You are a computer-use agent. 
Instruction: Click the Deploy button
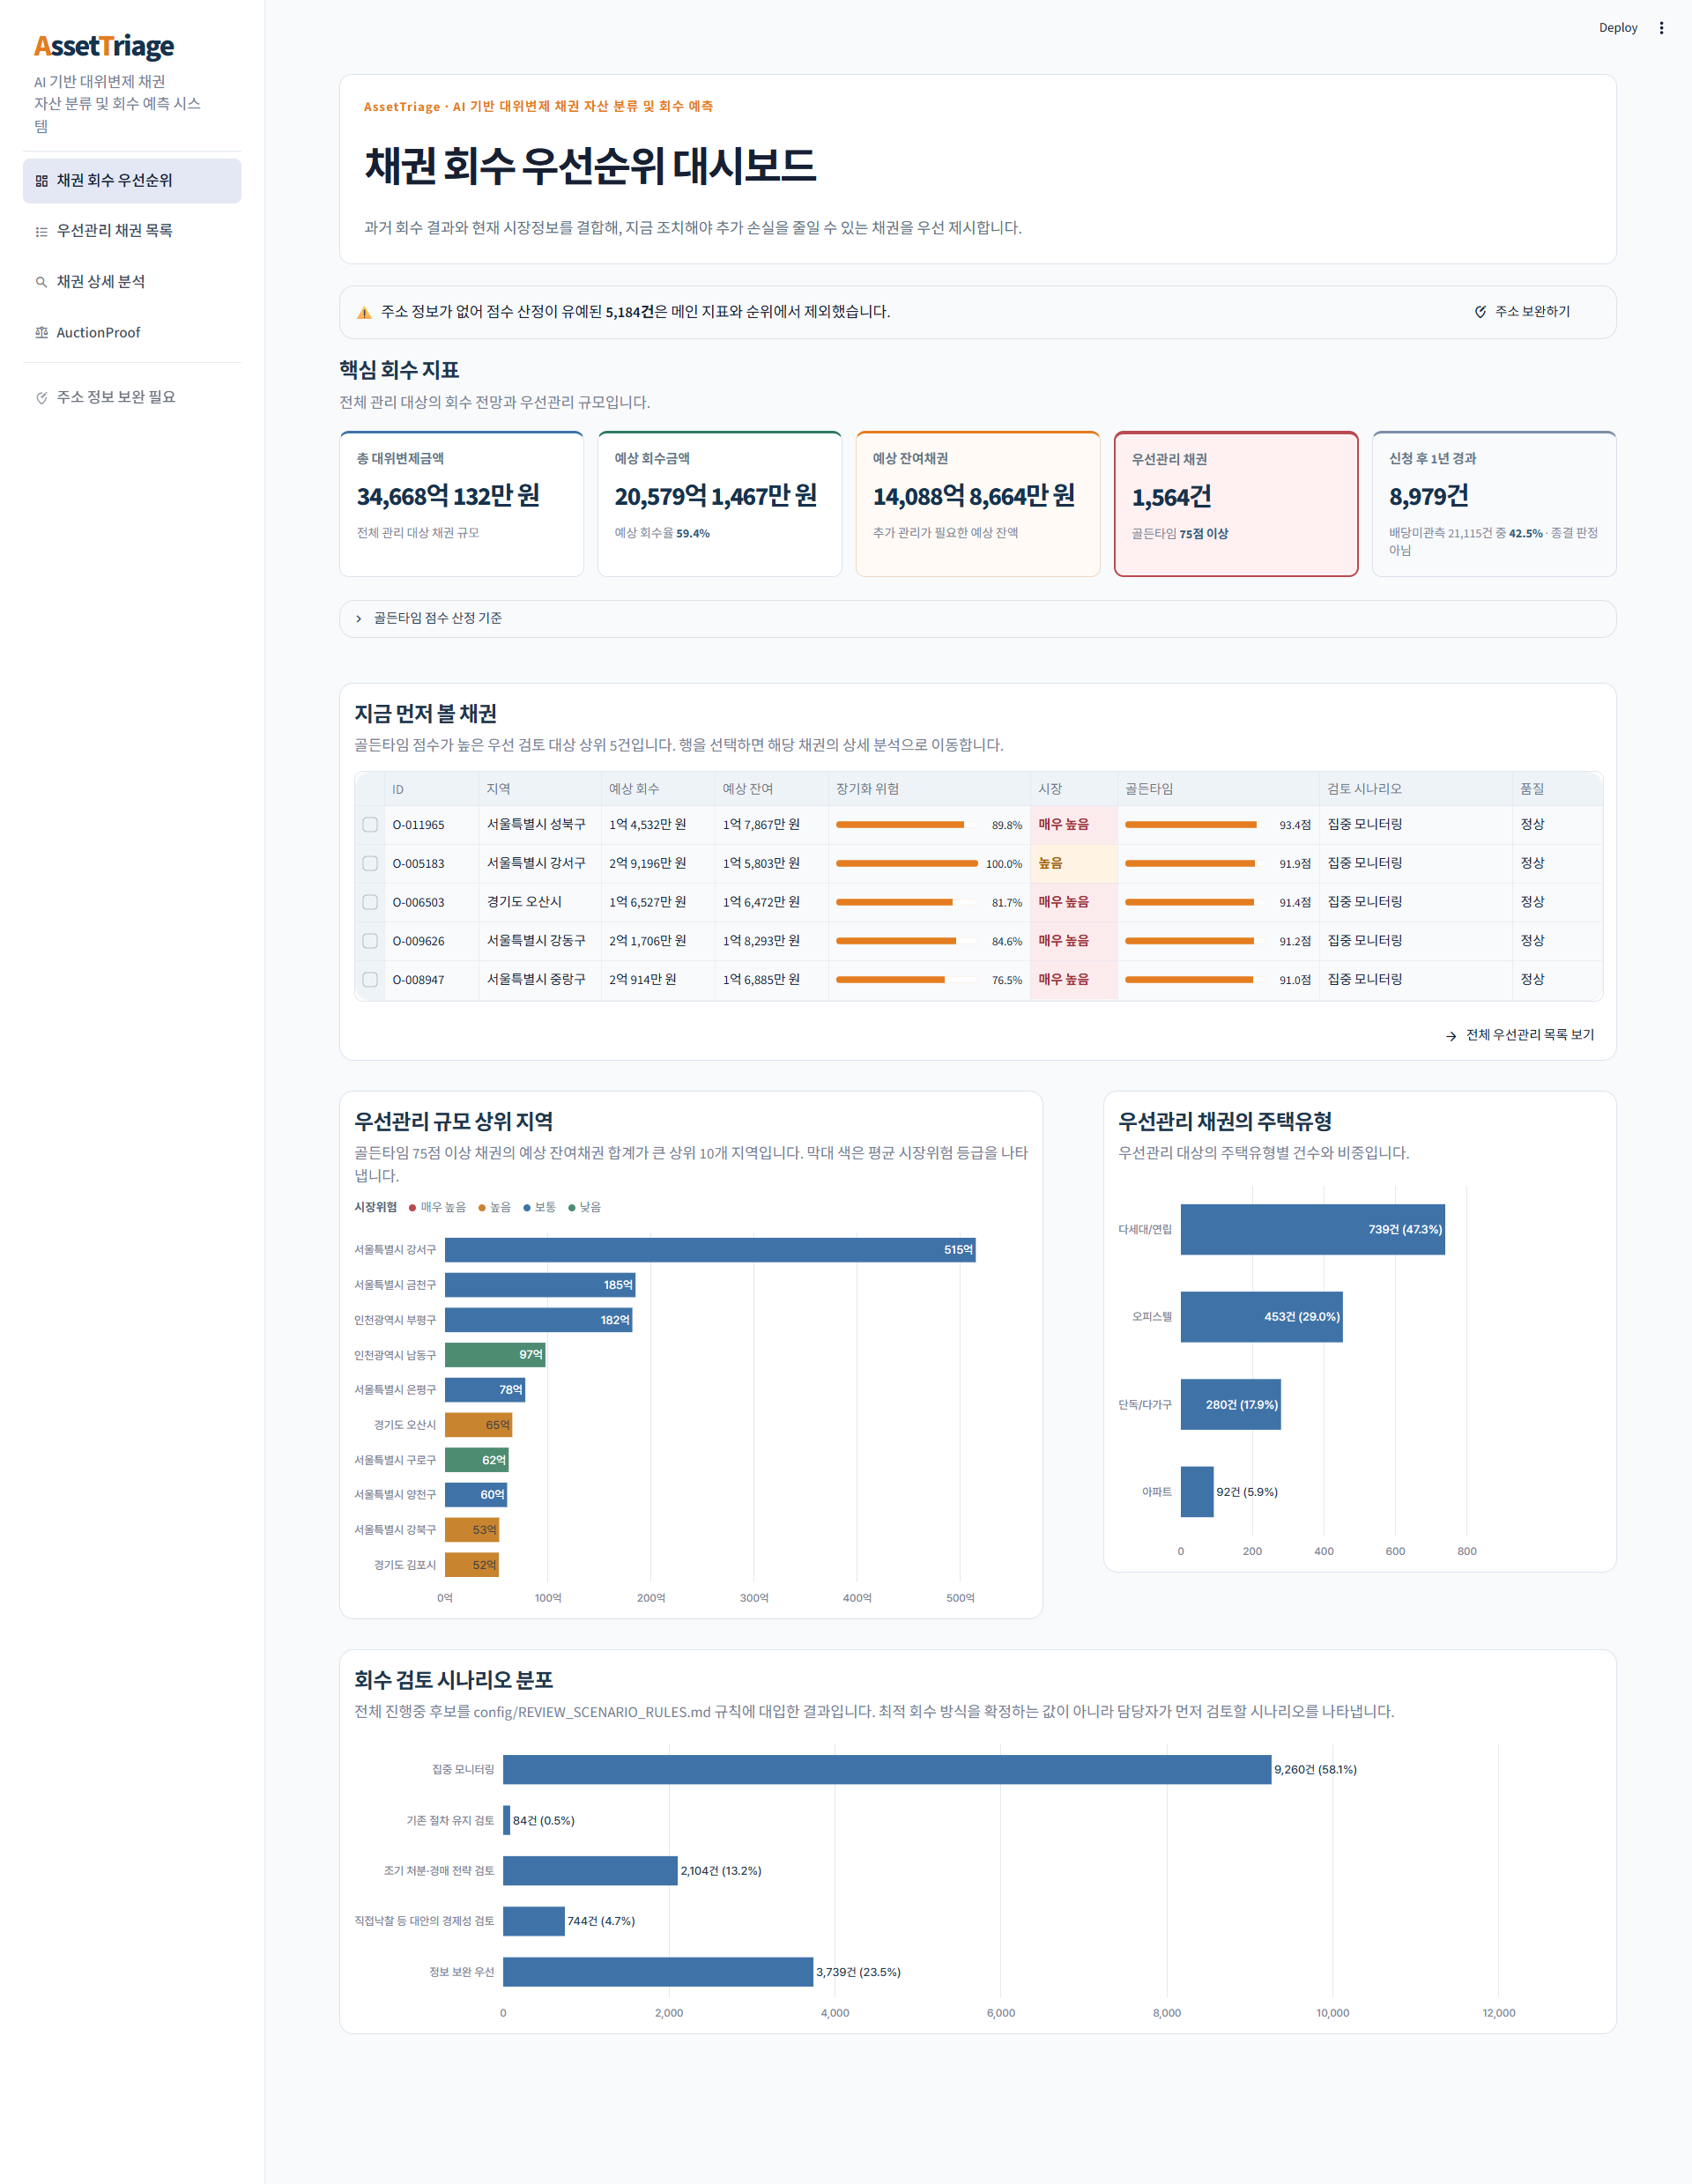coord(1617,28)
